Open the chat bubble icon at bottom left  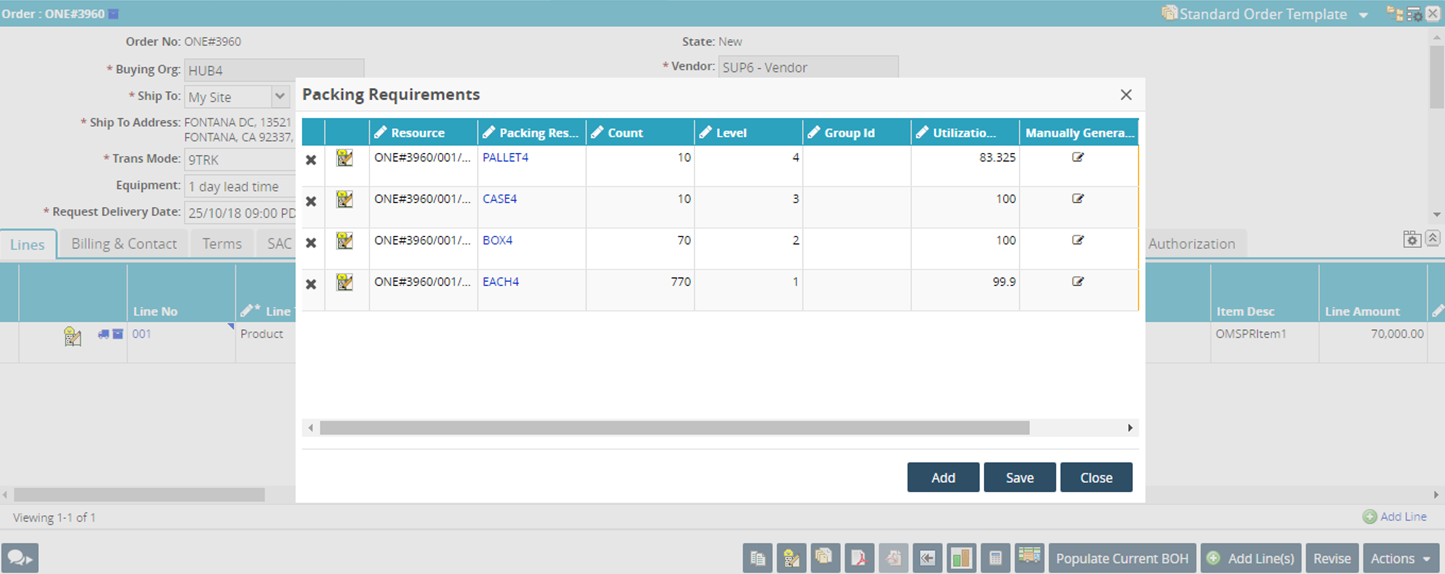20,558
